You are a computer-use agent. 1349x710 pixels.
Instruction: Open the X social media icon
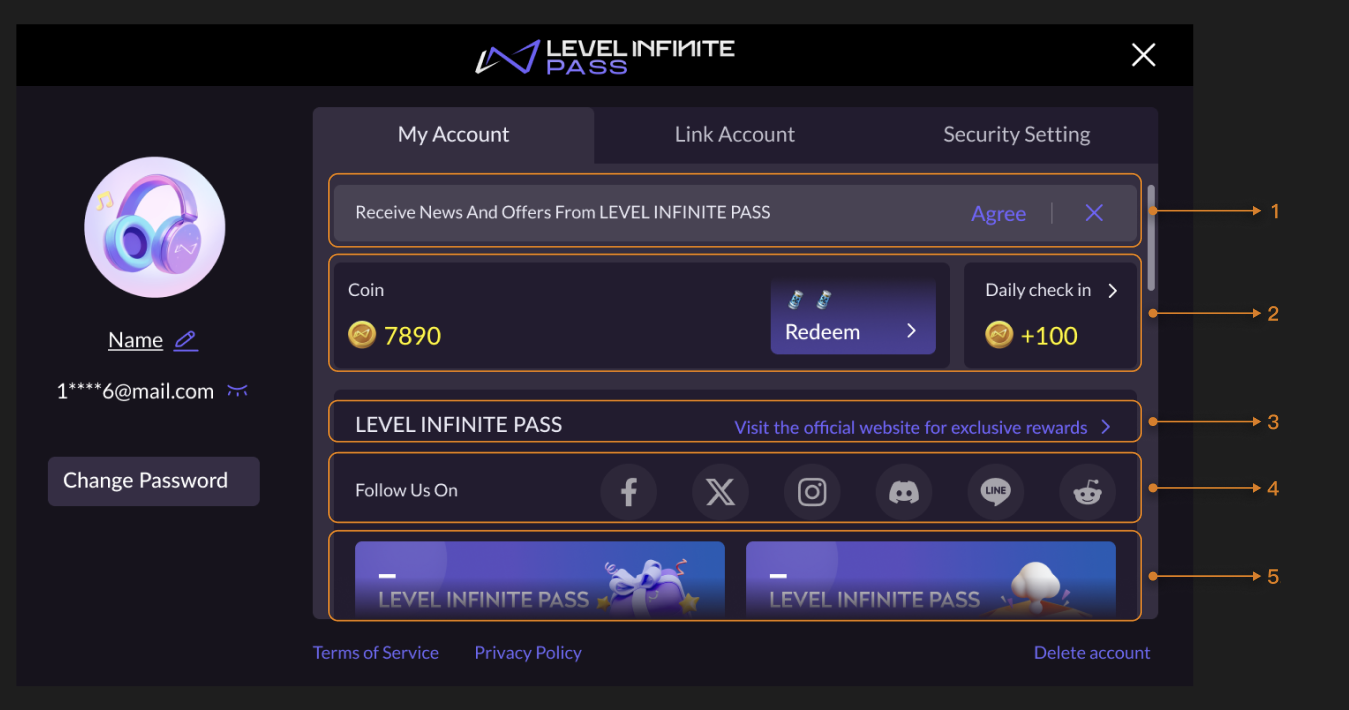tap(720, 491)
